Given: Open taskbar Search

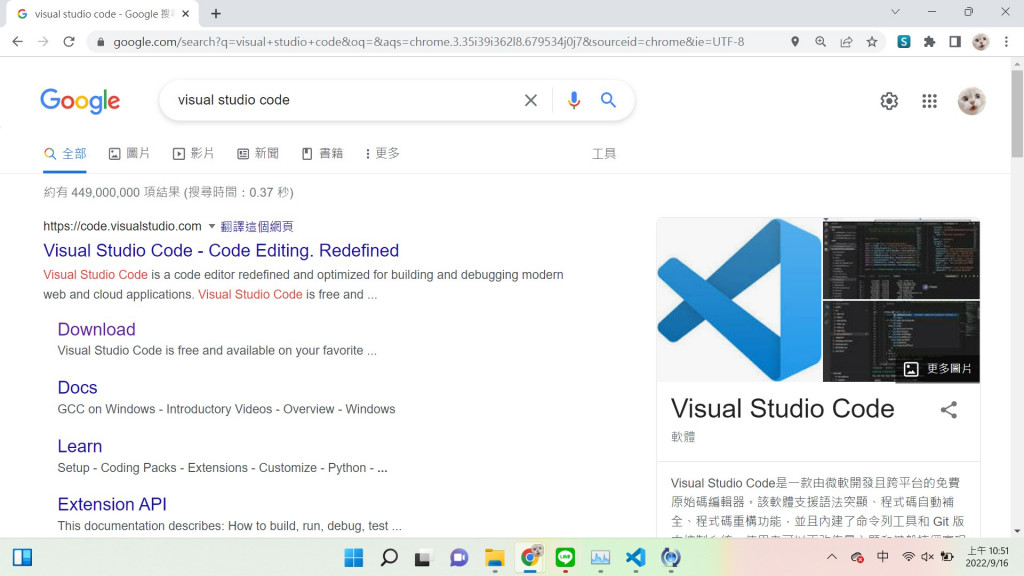Looking at the screenshot, I should [x=389, y=558].
